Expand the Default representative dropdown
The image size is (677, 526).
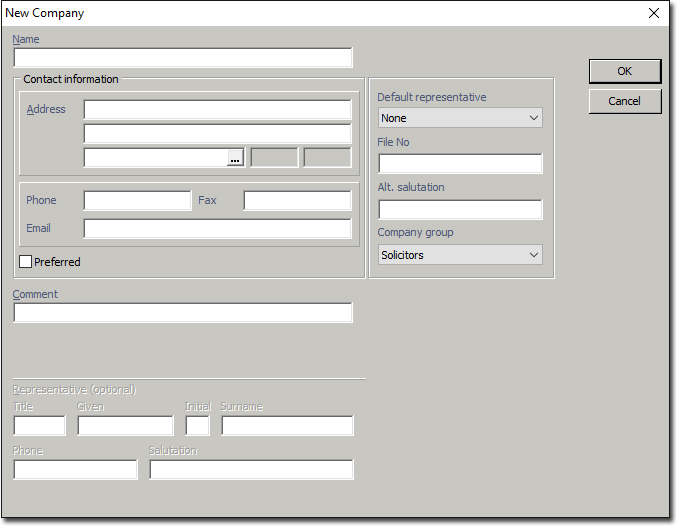460,118
